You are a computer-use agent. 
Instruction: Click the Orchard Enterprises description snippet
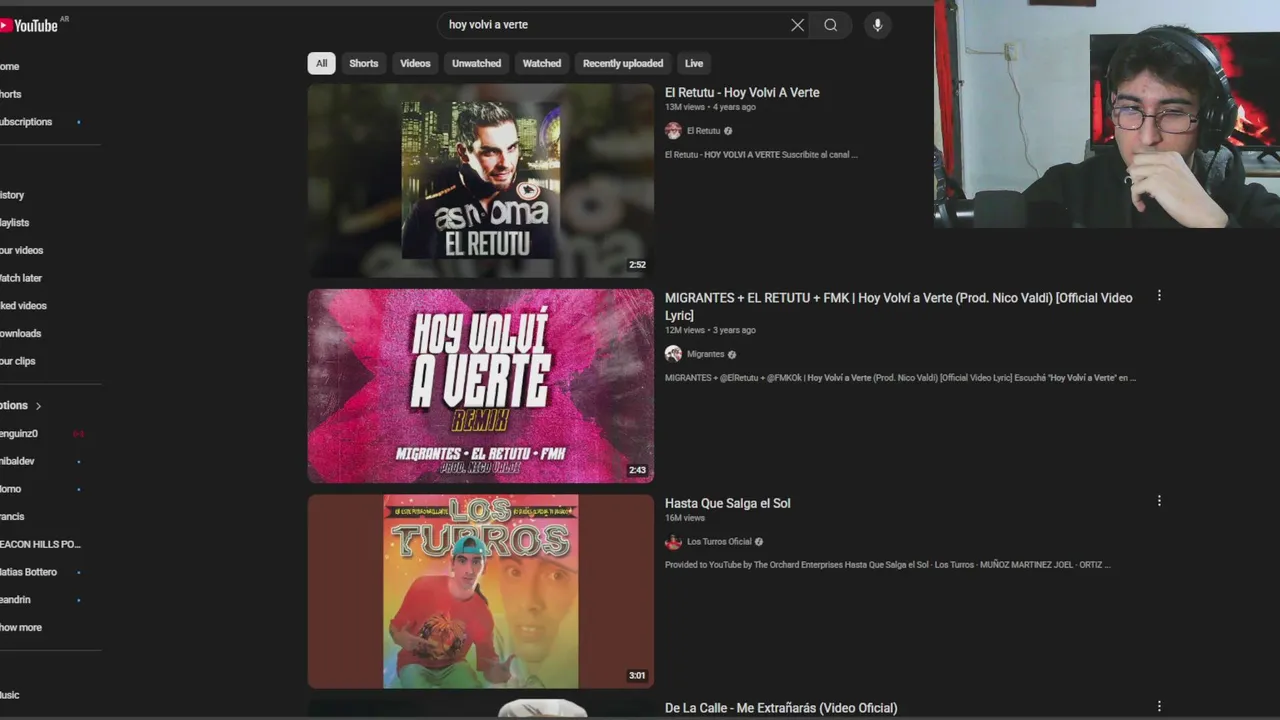(888, 565)
